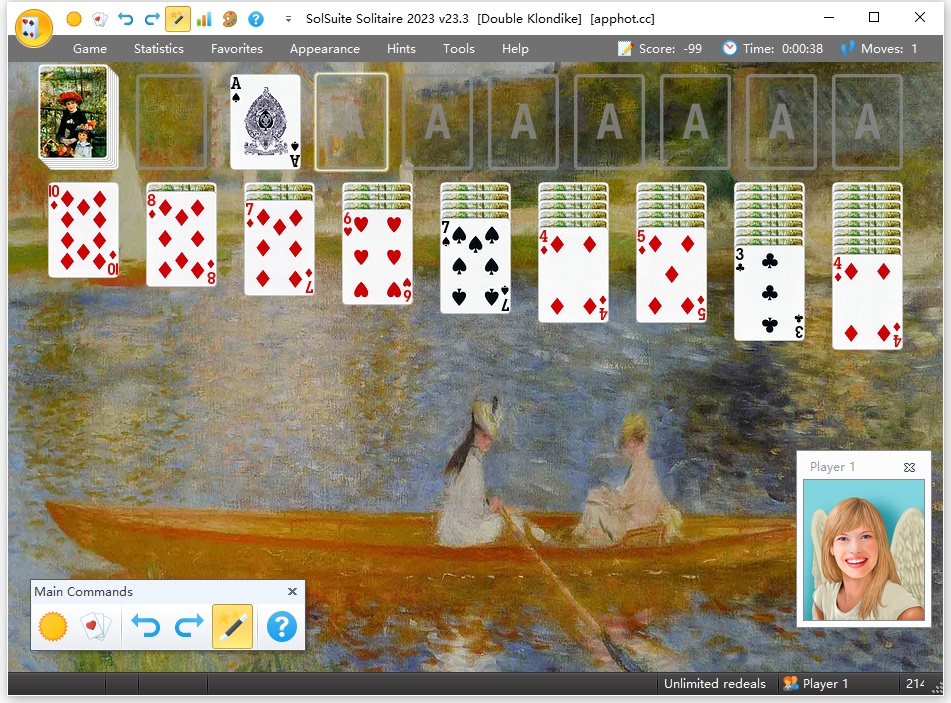Image resolution: width=951 pixels, height=703 pixels.
Task: Click the Moves: 1 readout
Action: click(x=889, y=49)
